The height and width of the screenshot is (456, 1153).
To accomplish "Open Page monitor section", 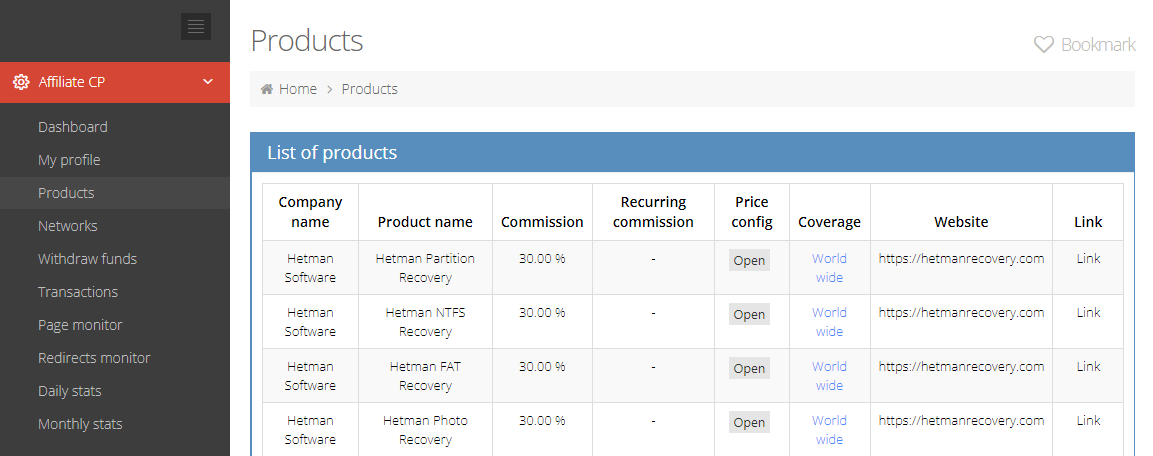I will 80,325.
